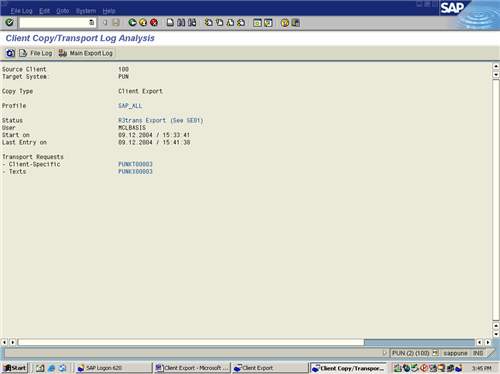The width and height of the screenshot is (500, 374).
Task: Open the File Log menu
Action: pos(21,11)
